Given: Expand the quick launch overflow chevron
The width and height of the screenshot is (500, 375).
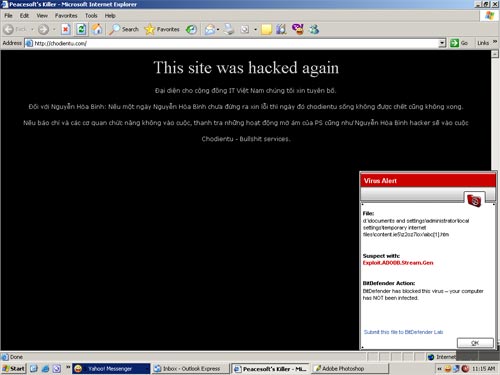Looking at the screenshot, I should (68, 367).
